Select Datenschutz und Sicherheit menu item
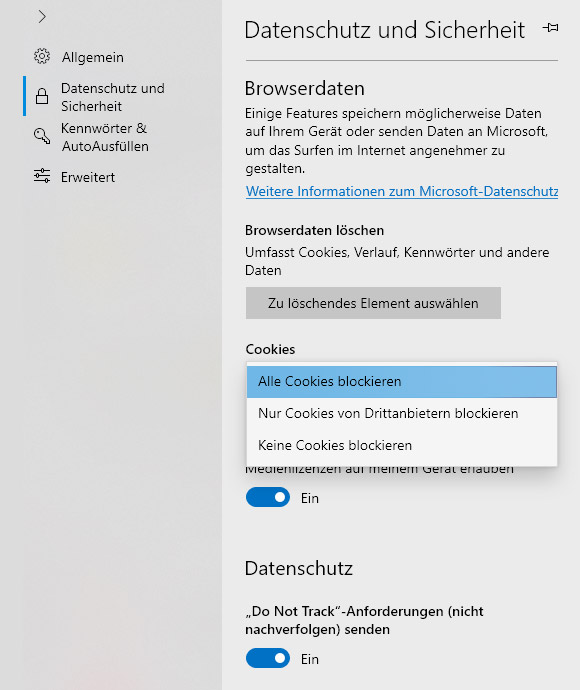 tap(113, 97)
